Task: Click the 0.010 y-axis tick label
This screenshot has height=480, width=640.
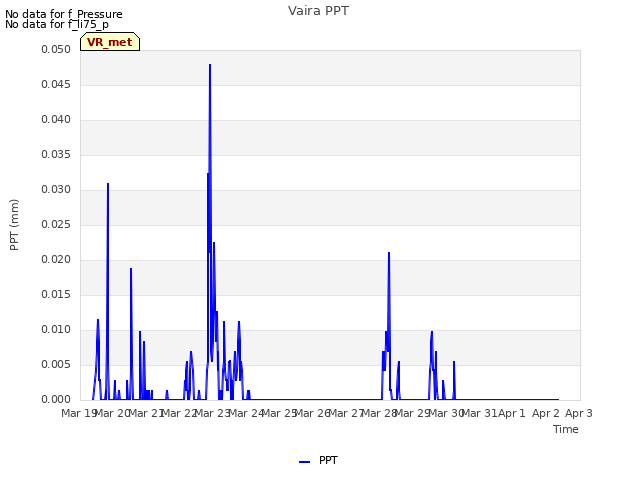Action: pyautogui.click(x=56, y=330)
